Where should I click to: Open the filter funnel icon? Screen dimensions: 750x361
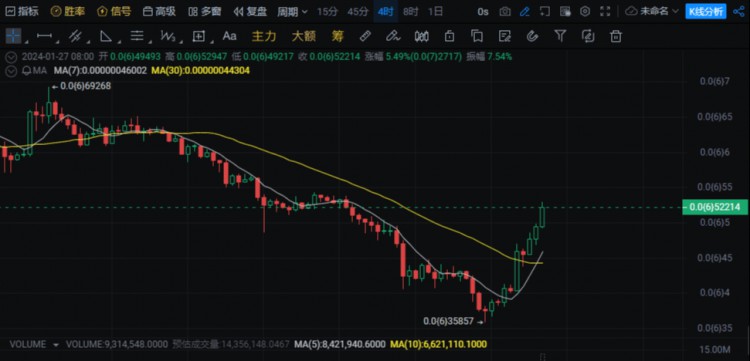click(x=560, y=36)
